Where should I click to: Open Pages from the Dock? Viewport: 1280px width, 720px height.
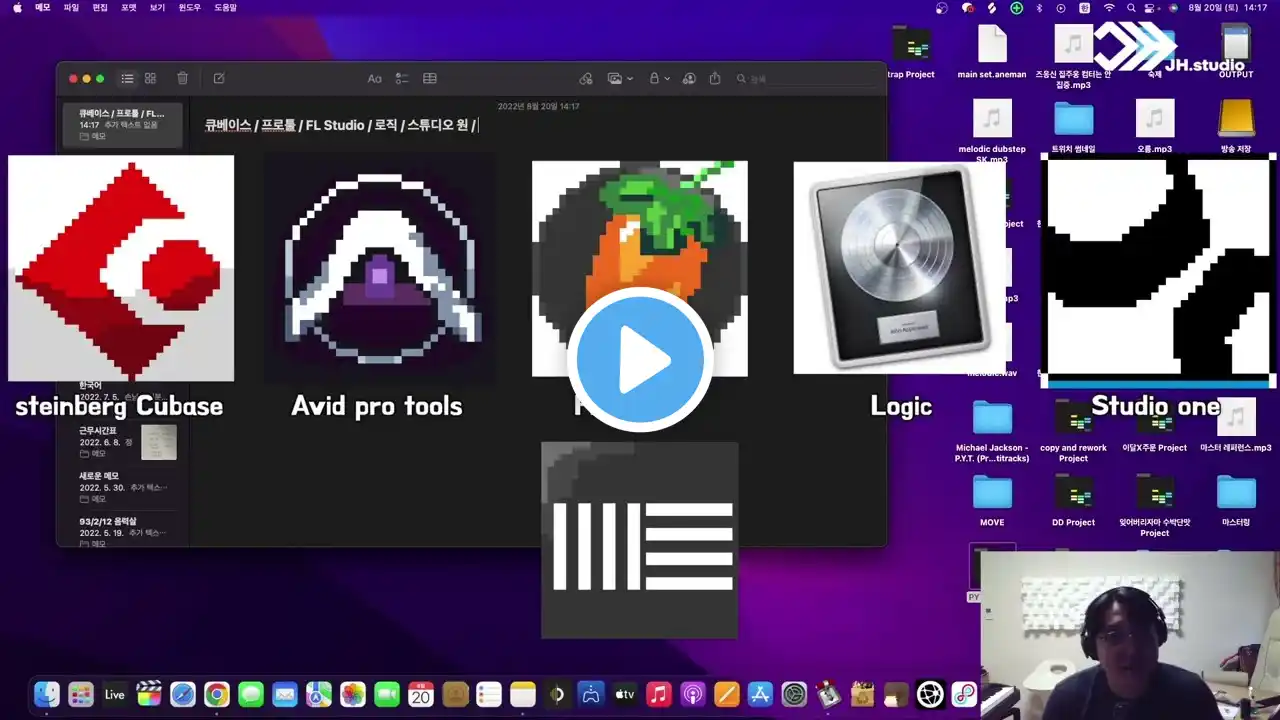[x=726, y=694]
